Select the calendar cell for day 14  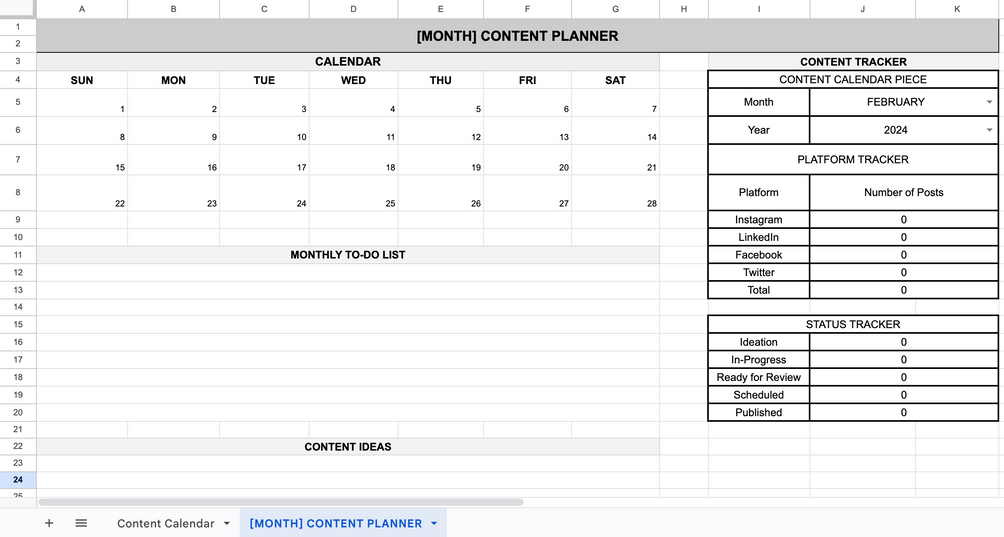(x=615, y=131)
